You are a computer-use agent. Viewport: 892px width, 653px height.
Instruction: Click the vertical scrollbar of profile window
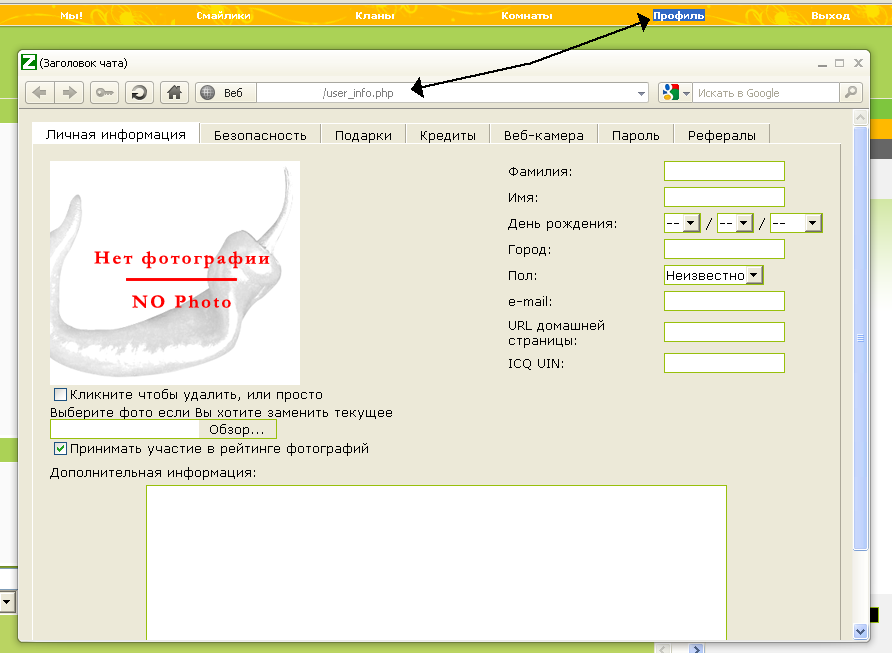click(x=860, y=340)
